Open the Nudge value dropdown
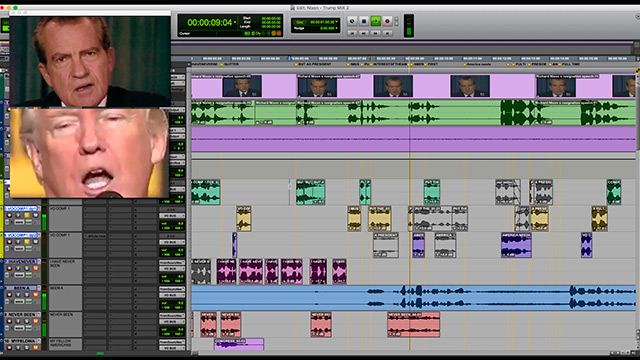This screenshot has height=360, width=640. pos(336,28)
